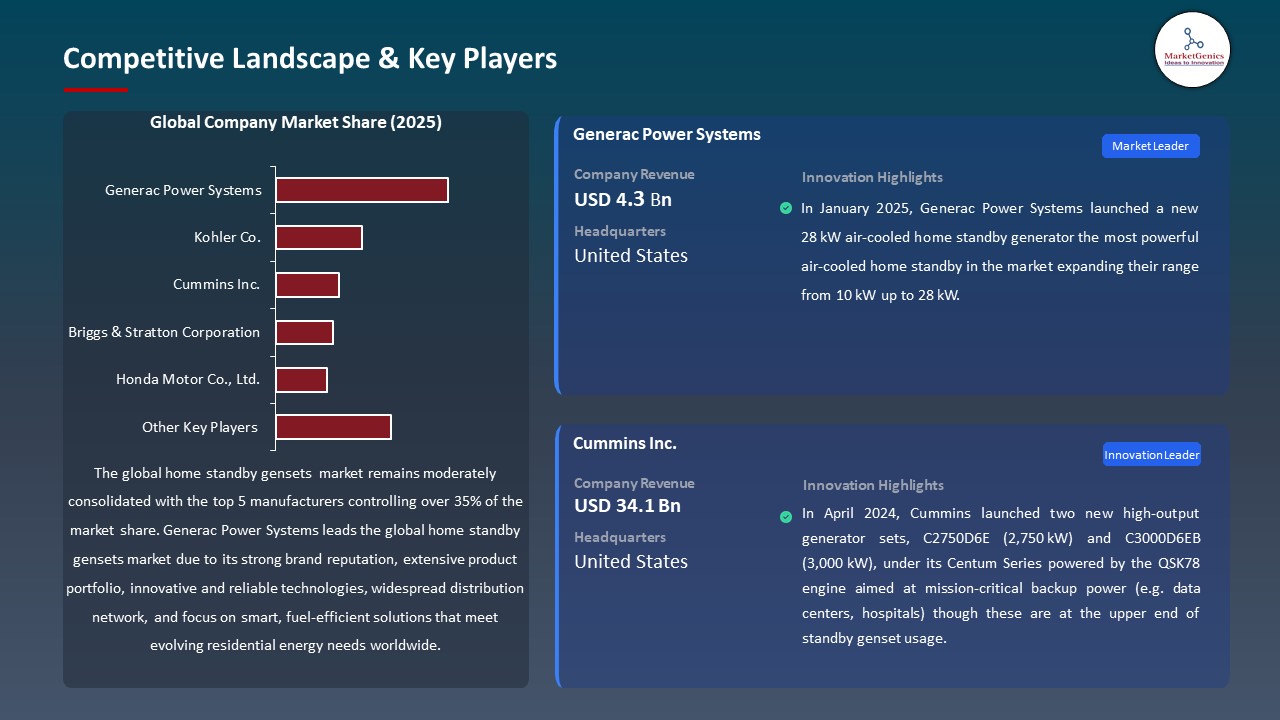Screen dimensions: 1280x720
Task: Click the Briggs & Stratton Corporation axis label
Action: (164, 332)
